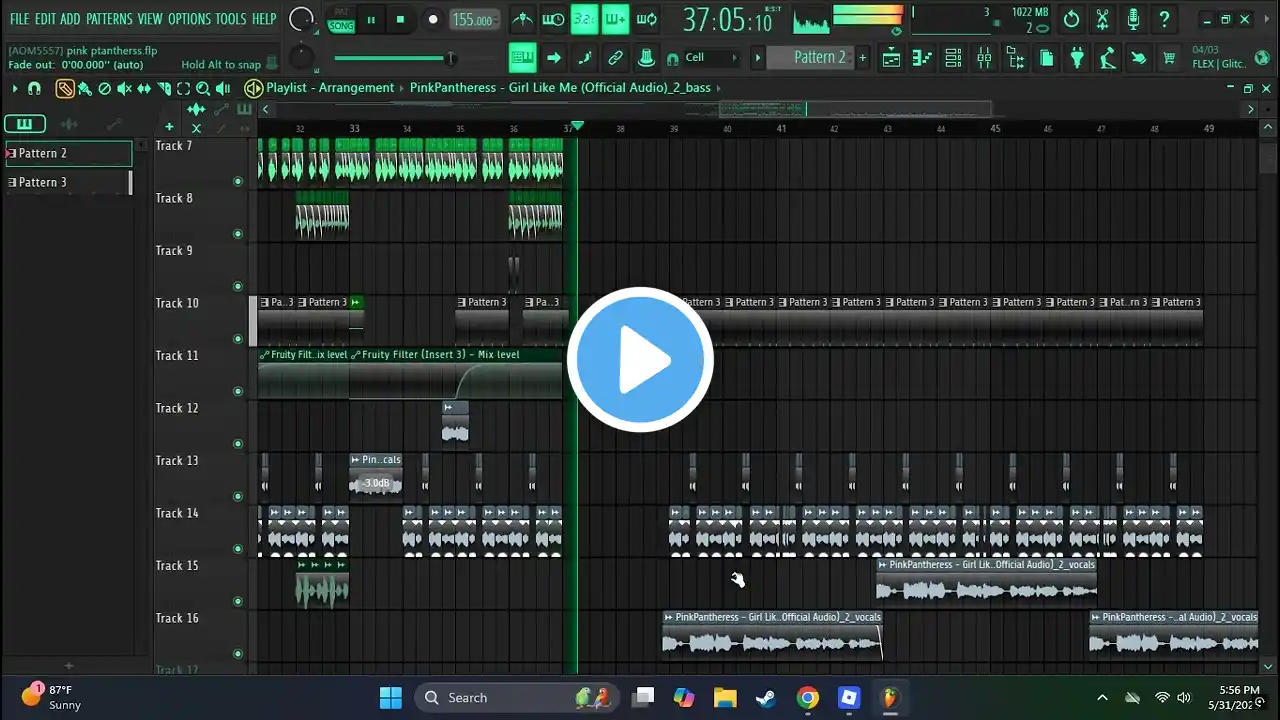Toggle the recording countdown 3.2.1

(584, 19)
